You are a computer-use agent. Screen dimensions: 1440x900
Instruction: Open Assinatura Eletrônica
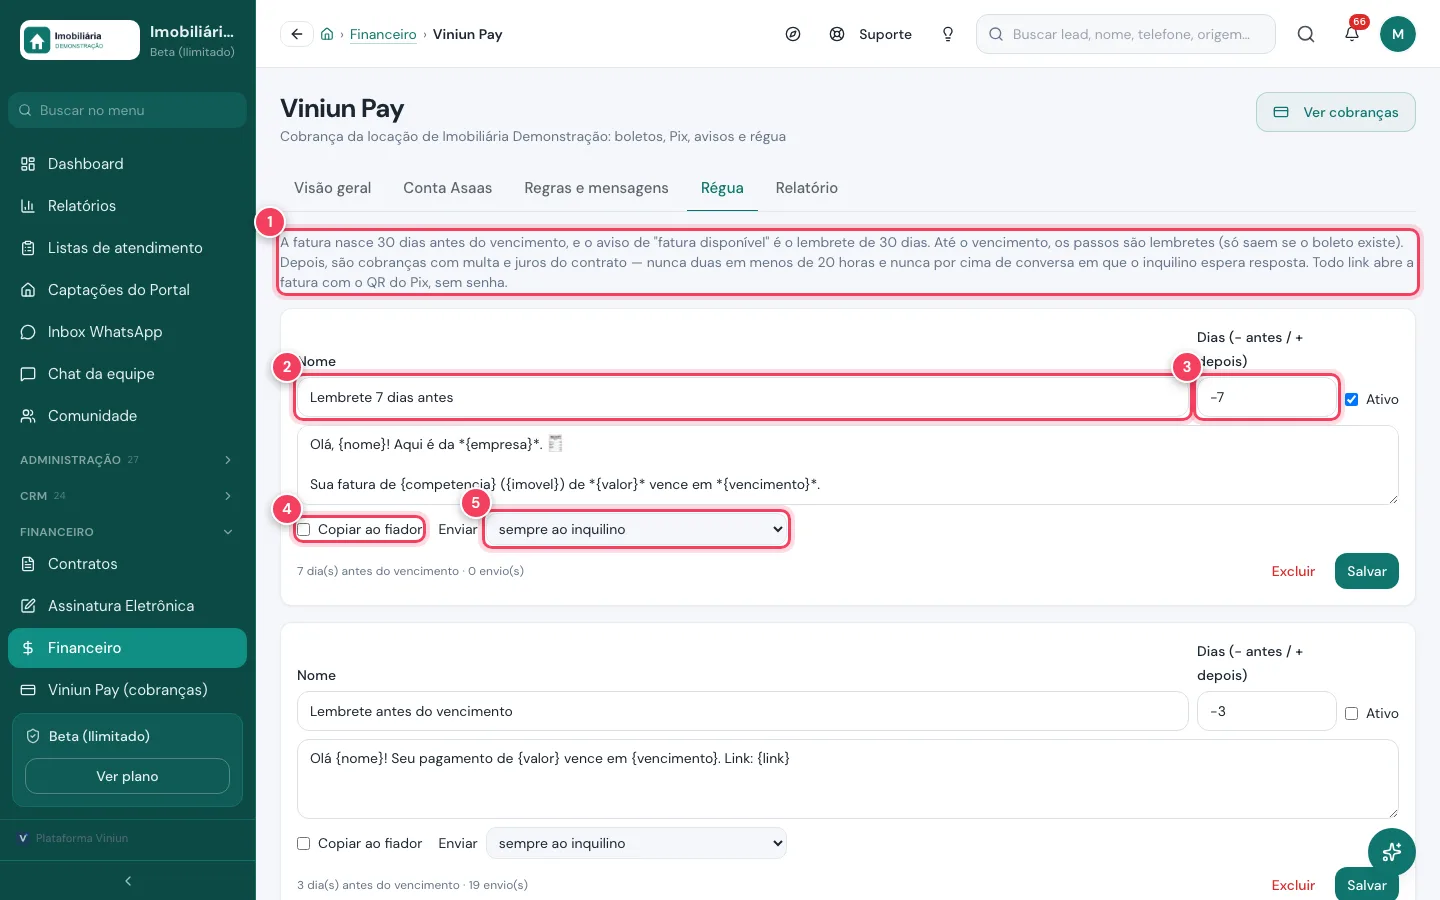click(x=127, y=606)
